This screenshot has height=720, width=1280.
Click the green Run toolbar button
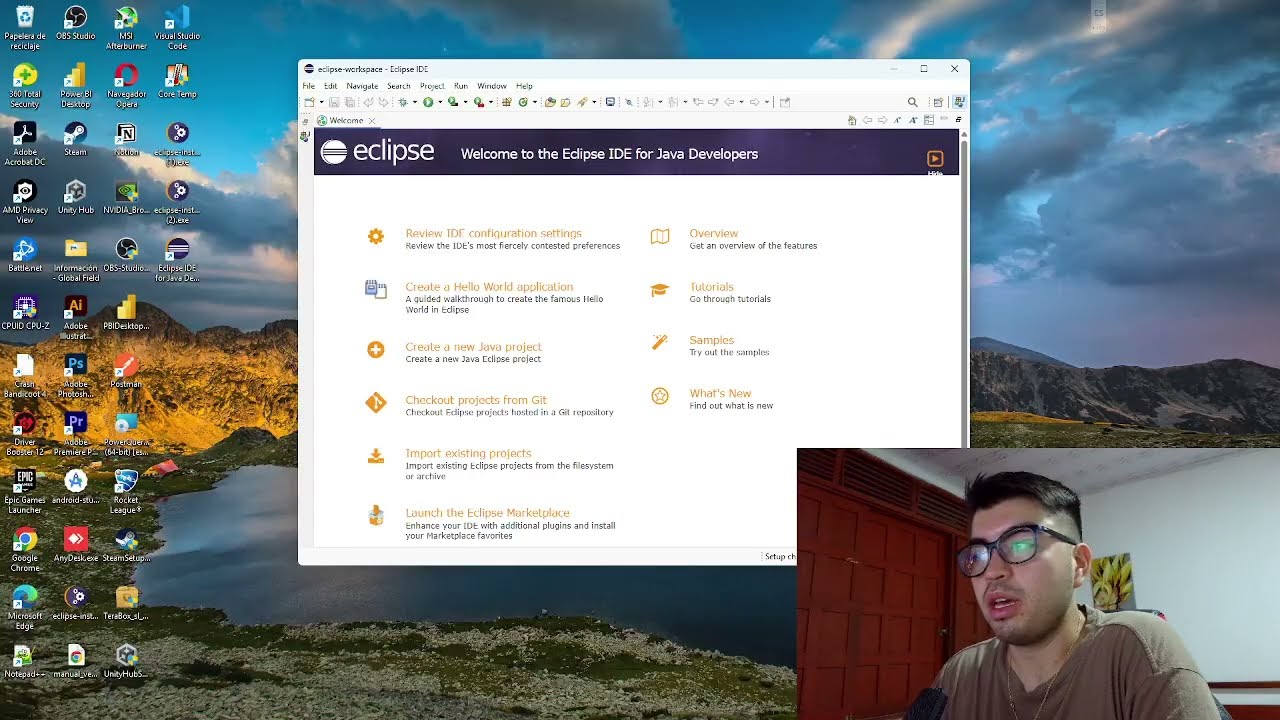428,102
